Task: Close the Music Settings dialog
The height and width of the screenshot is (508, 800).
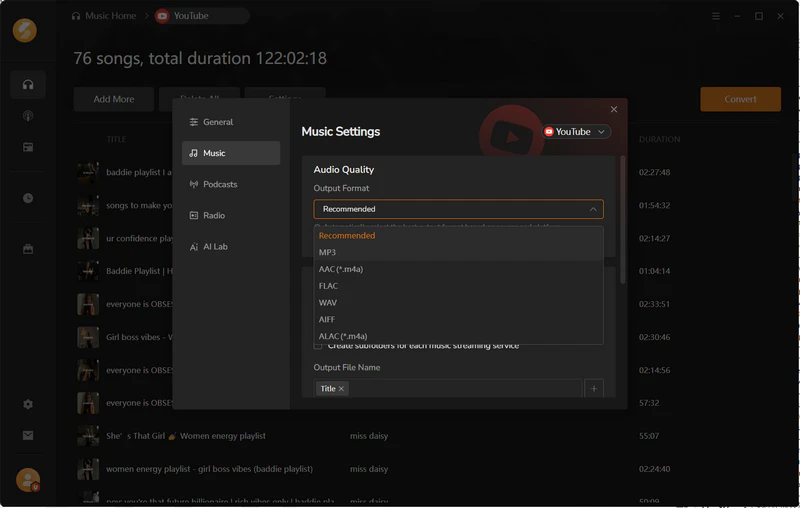Action: pyautogui.click(x=614, y=109)
